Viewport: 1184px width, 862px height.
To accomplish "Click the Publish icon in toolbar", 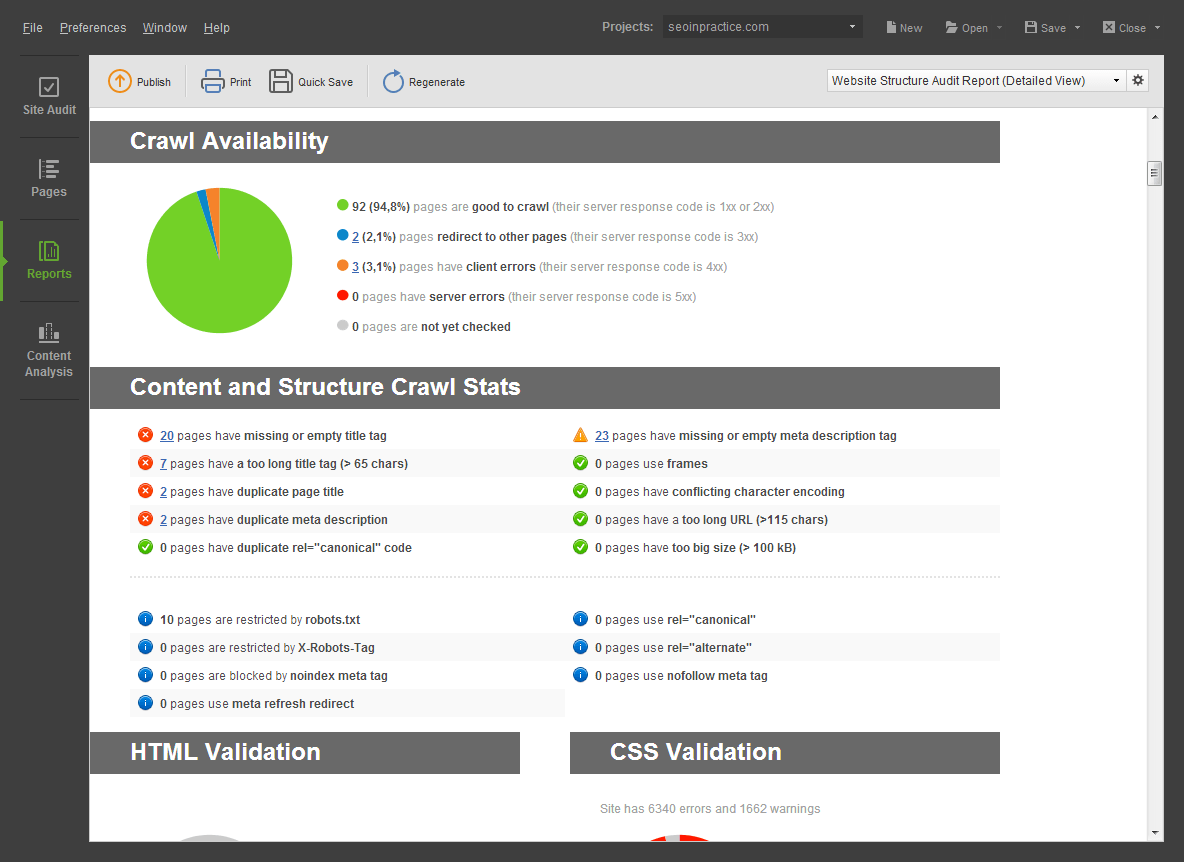I will click(120, 82).
